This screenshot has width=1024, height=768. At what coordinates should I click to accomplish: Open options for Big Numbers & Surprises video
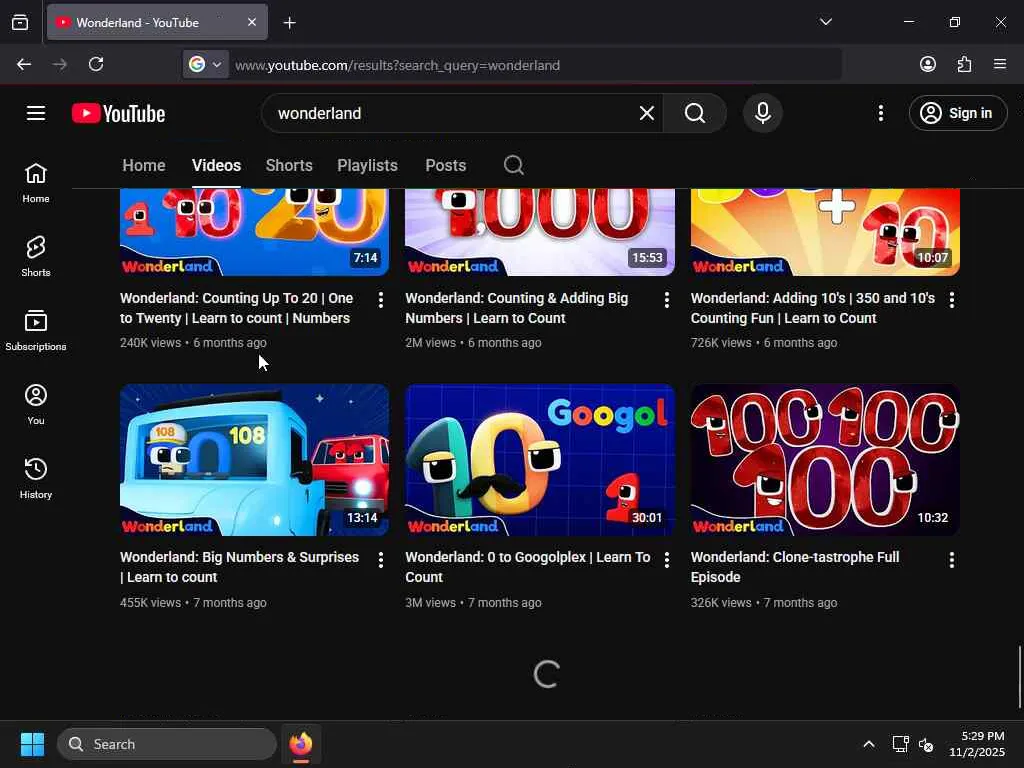[x=381, y=560]
